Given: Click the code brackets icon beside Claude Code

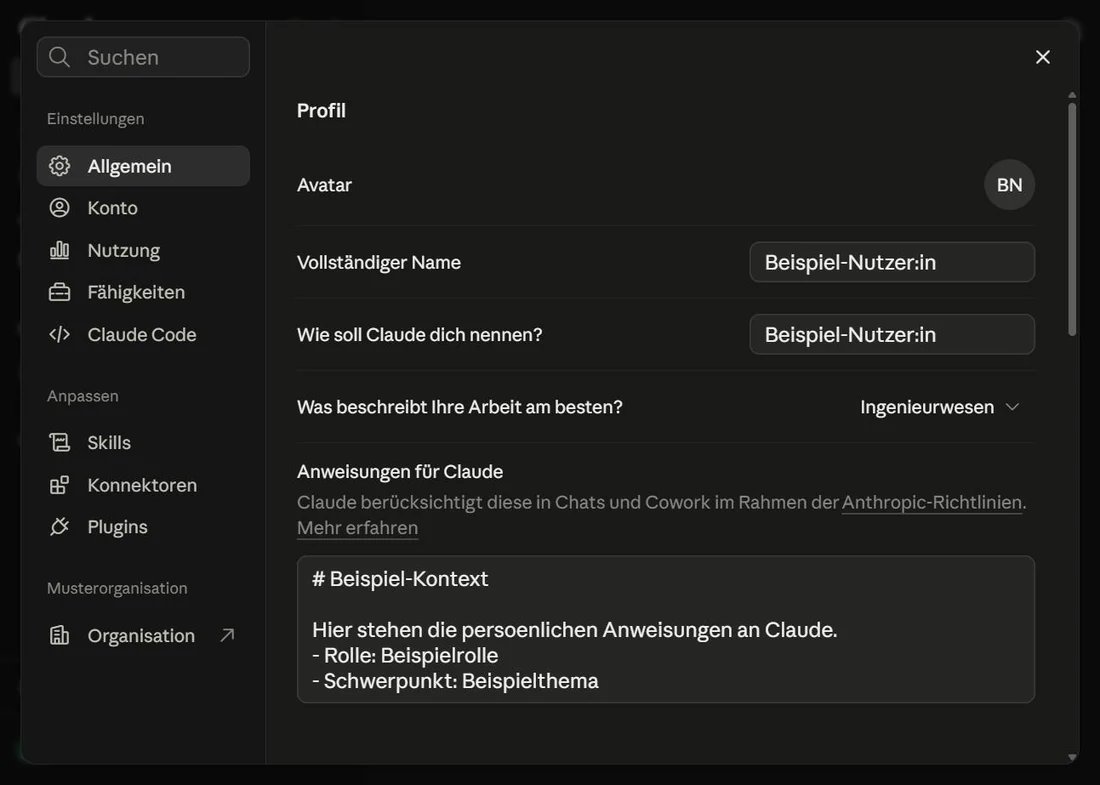Looking at the screenshot, I should coord(60,335).
